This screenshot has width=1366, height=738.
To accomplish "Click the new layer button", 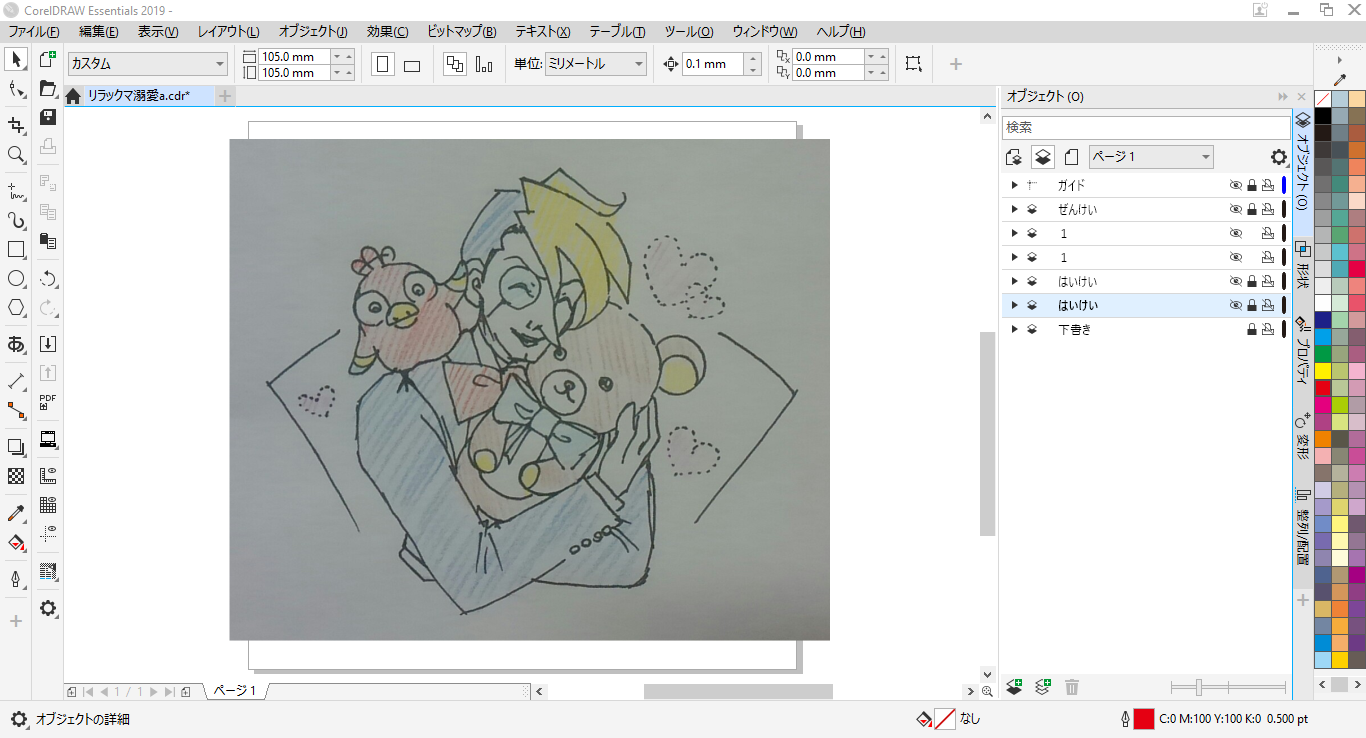I will pos(1014,687).
